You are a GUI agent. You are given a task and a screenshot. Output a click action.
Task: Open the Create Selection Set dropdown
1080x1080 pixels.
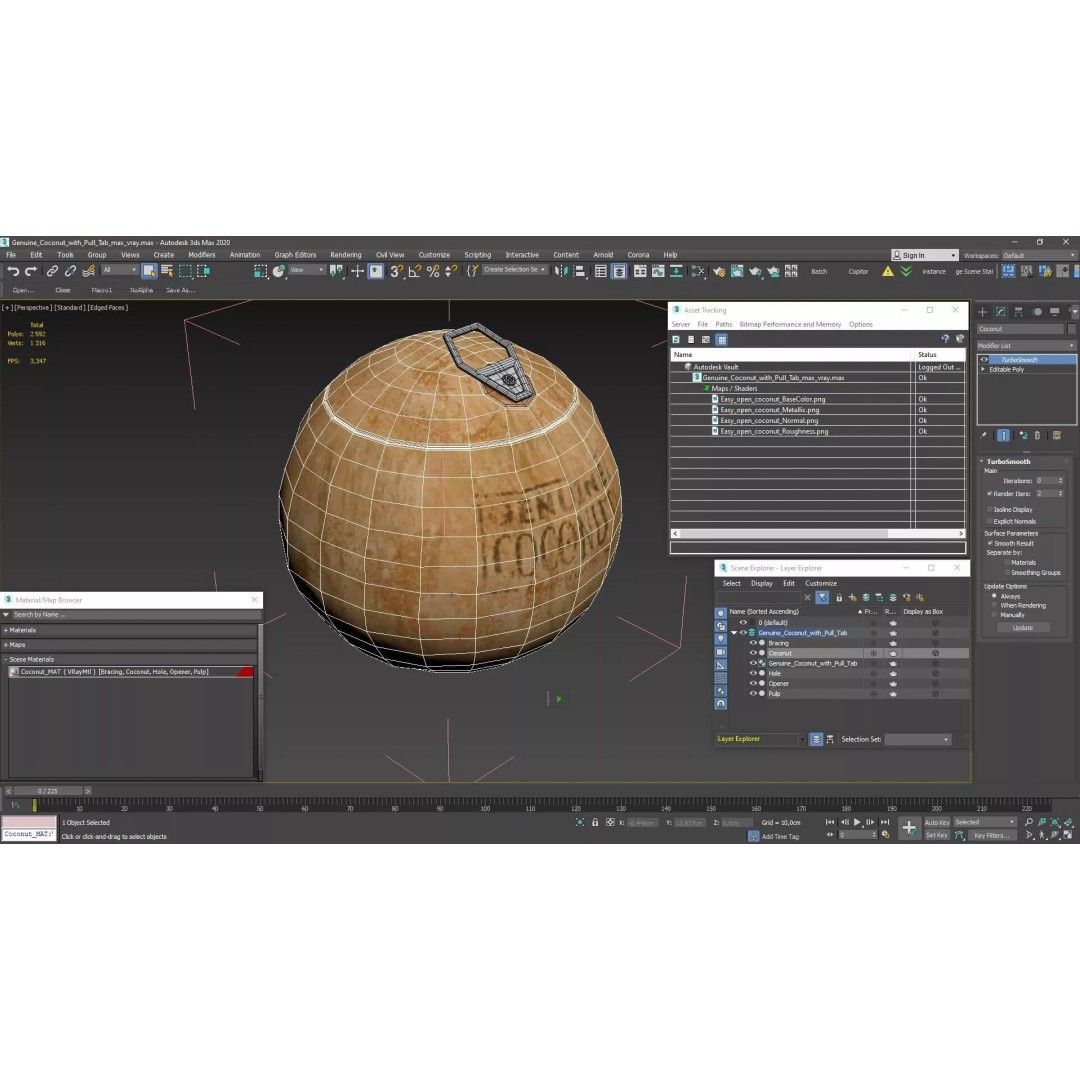coord(515,270)
